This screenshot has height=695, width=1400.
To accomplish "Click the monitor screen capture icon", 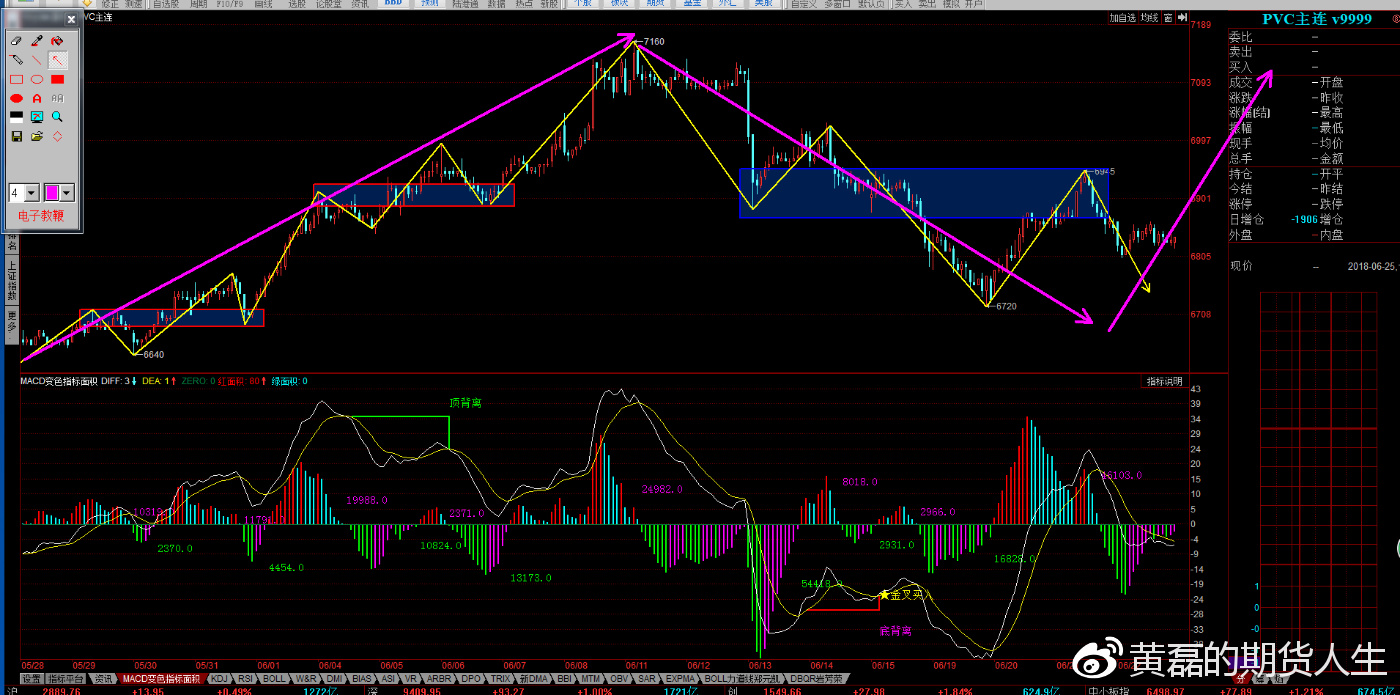I will coord(37,117).
